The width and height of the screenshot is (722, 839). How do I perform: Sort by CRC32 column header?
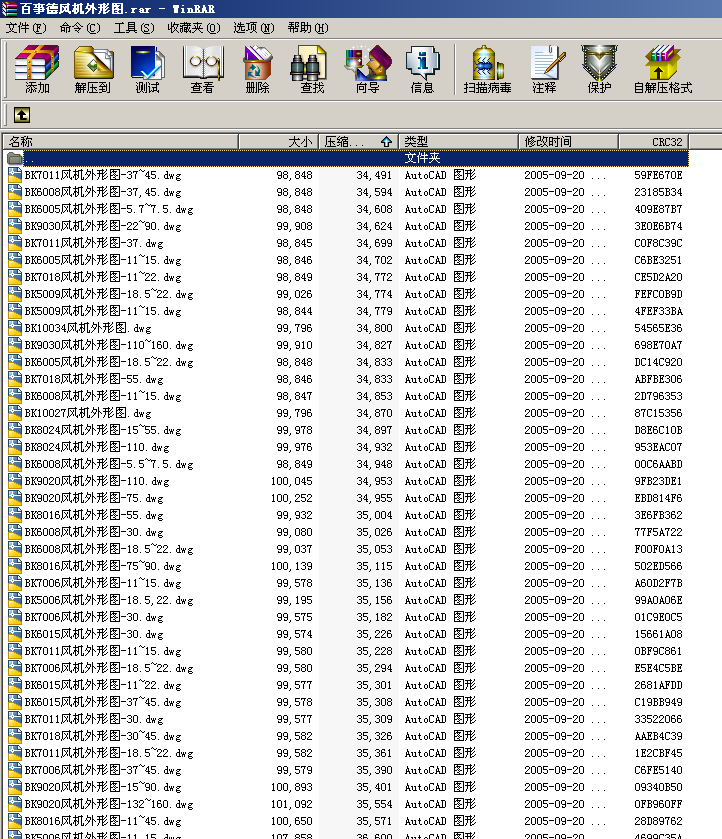653,142
